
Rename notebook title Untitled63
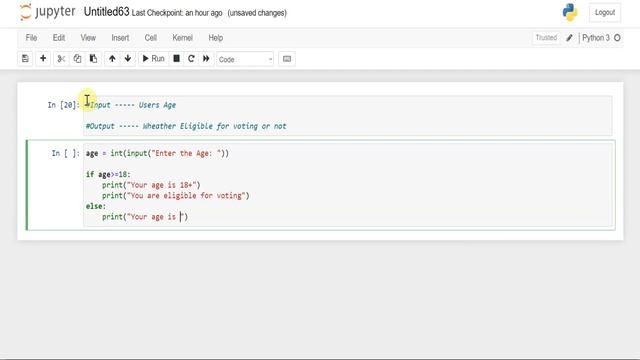[x=106, y=12]
